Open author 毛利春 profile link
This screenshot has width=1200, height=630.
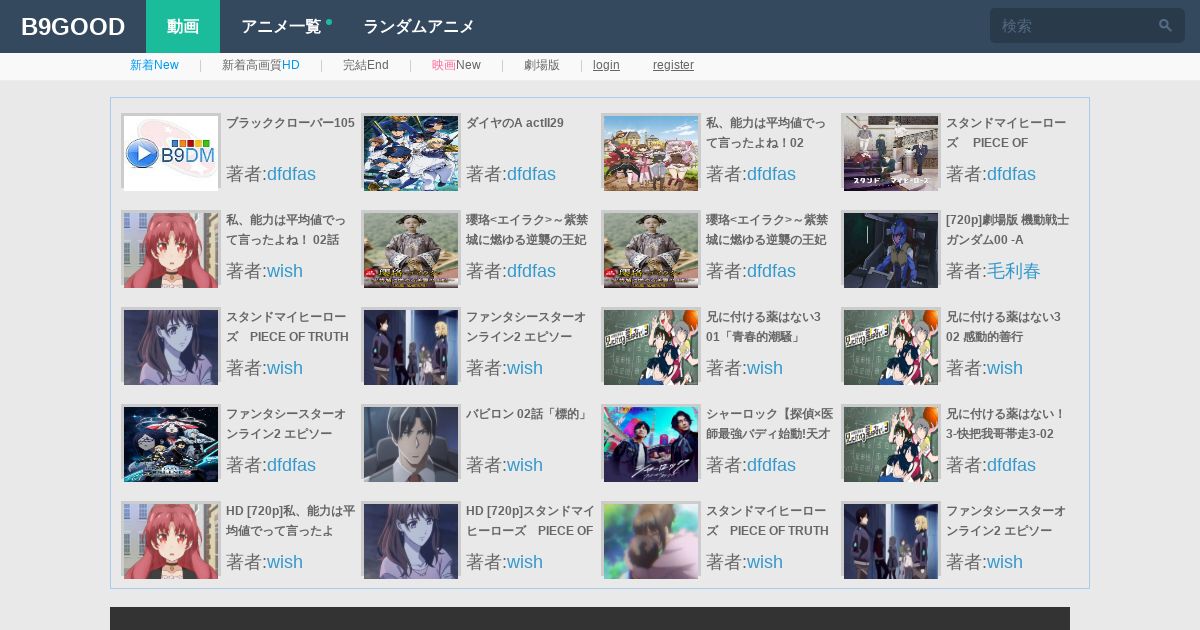1014,271
